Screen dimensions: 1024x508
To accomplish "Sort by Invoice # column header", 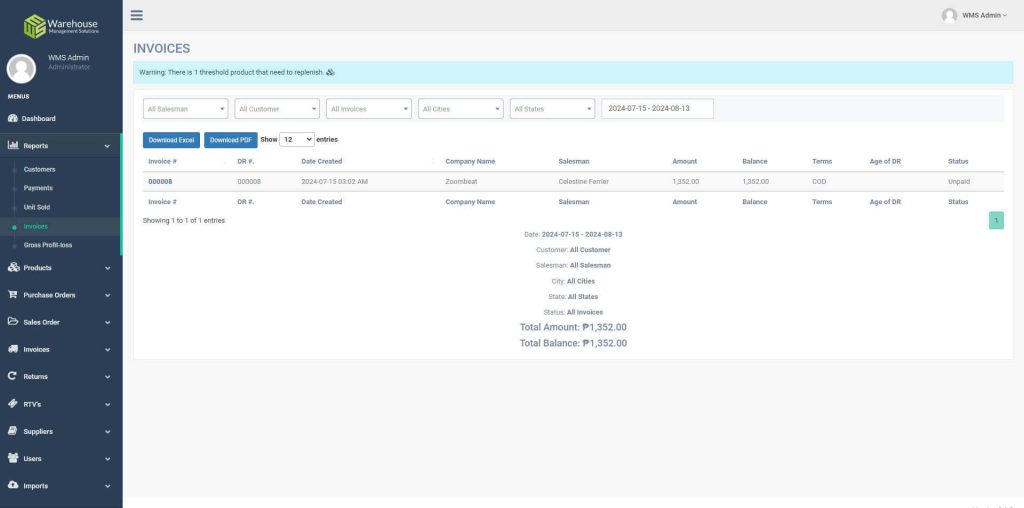I will click(163, 161).
